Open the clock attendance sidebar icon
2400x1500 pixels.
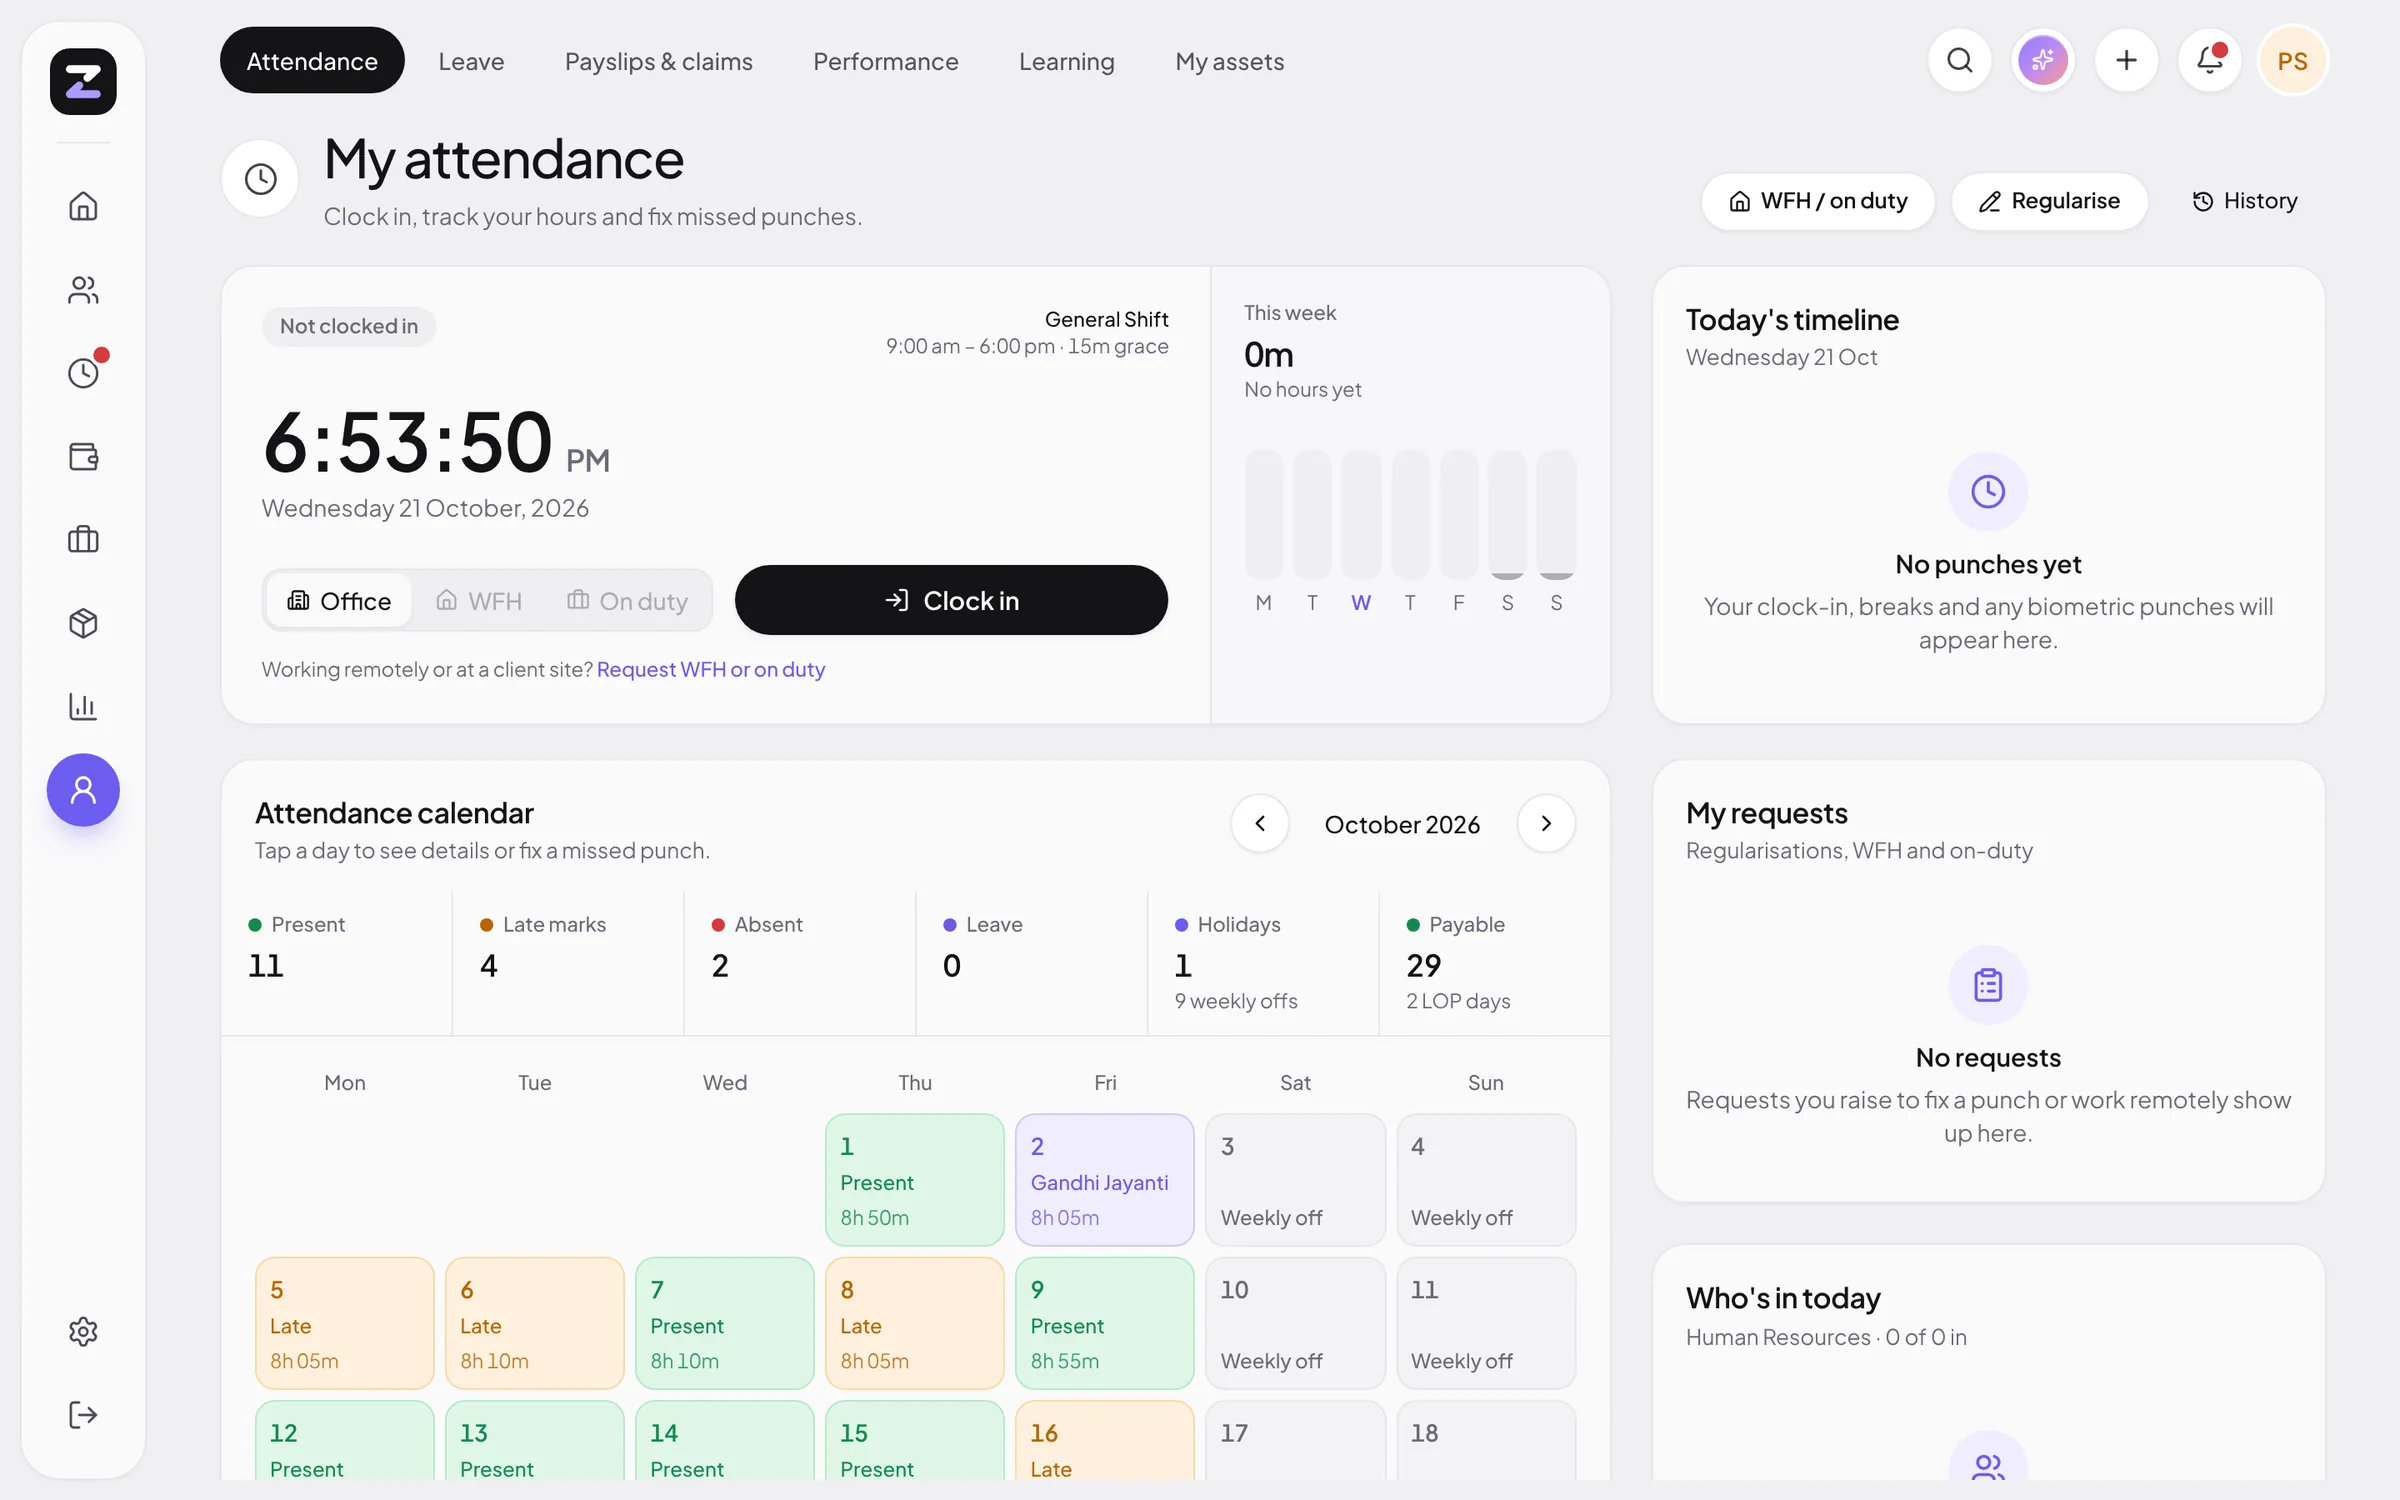pos(83,373)
